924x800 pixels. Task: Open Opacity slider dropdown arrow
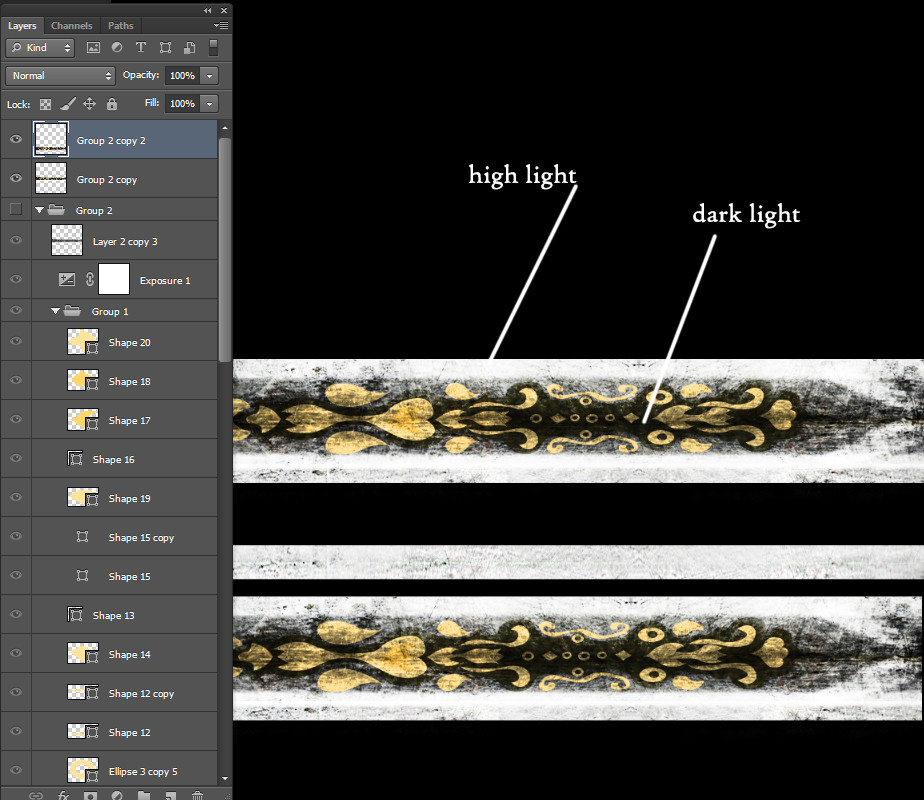tap(209, 75)
